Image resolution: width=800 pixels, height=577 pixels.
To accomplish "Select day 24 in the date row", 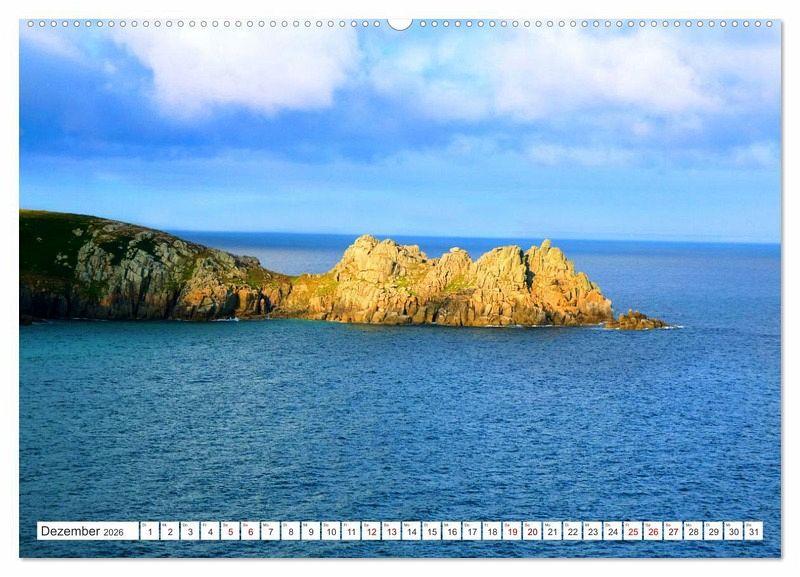I will point(612,532).
